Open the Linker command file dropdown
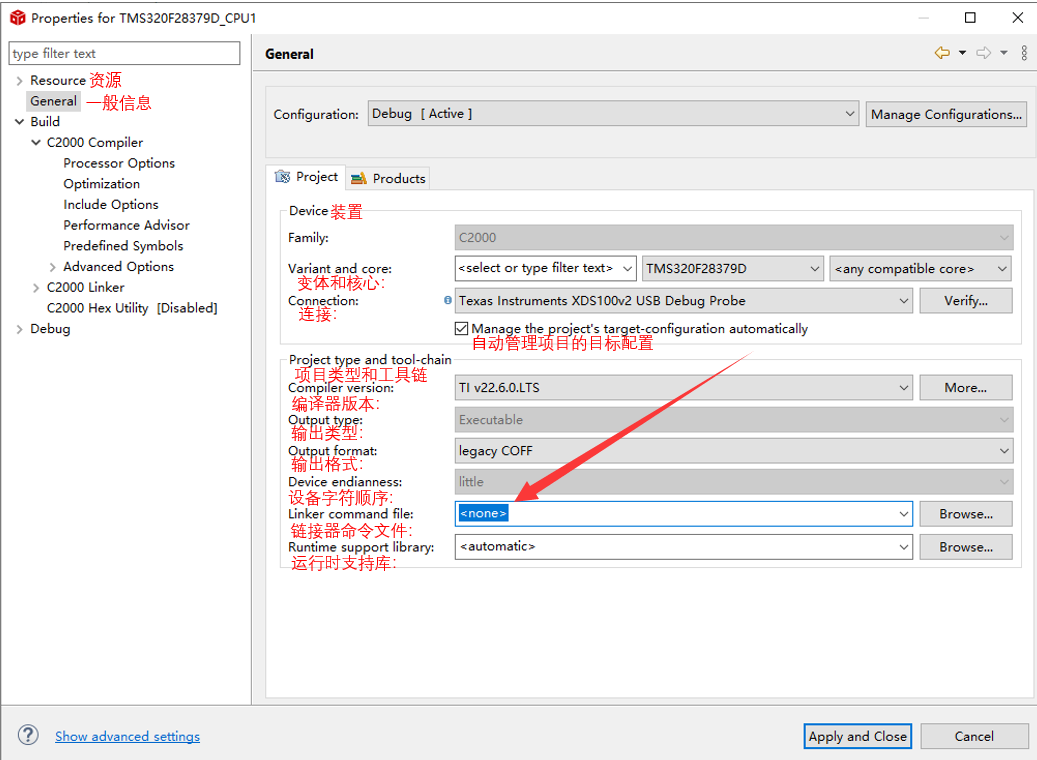The height and width of the screenshot is (760, 1037). 903,514
